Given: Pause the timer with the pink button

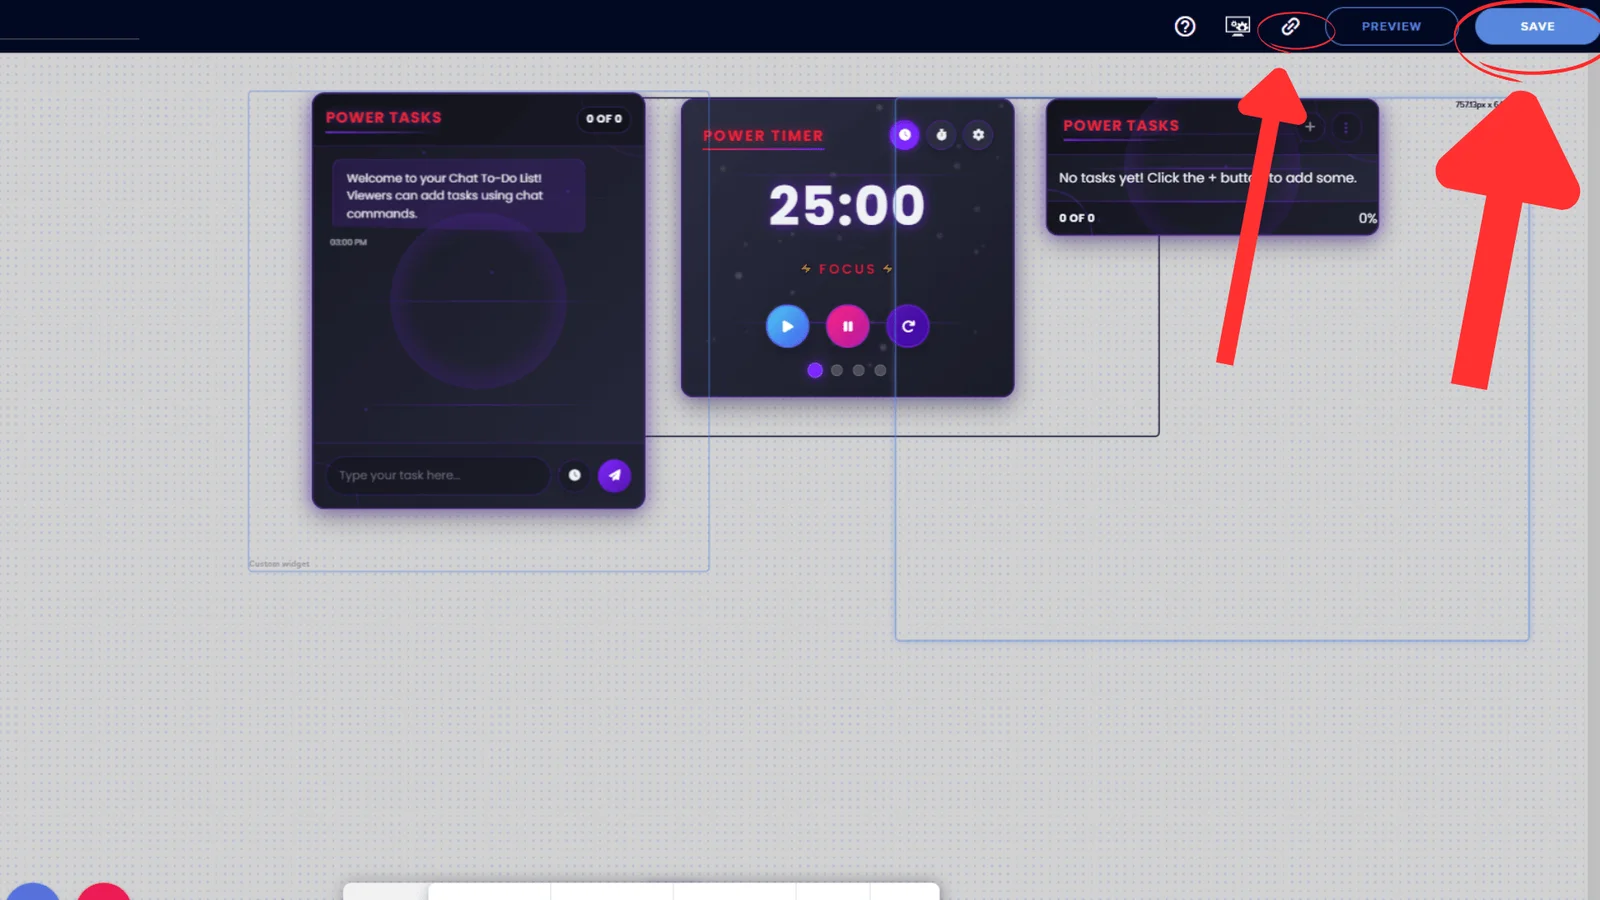Looking at the screenshot, I should click(847, 326).
